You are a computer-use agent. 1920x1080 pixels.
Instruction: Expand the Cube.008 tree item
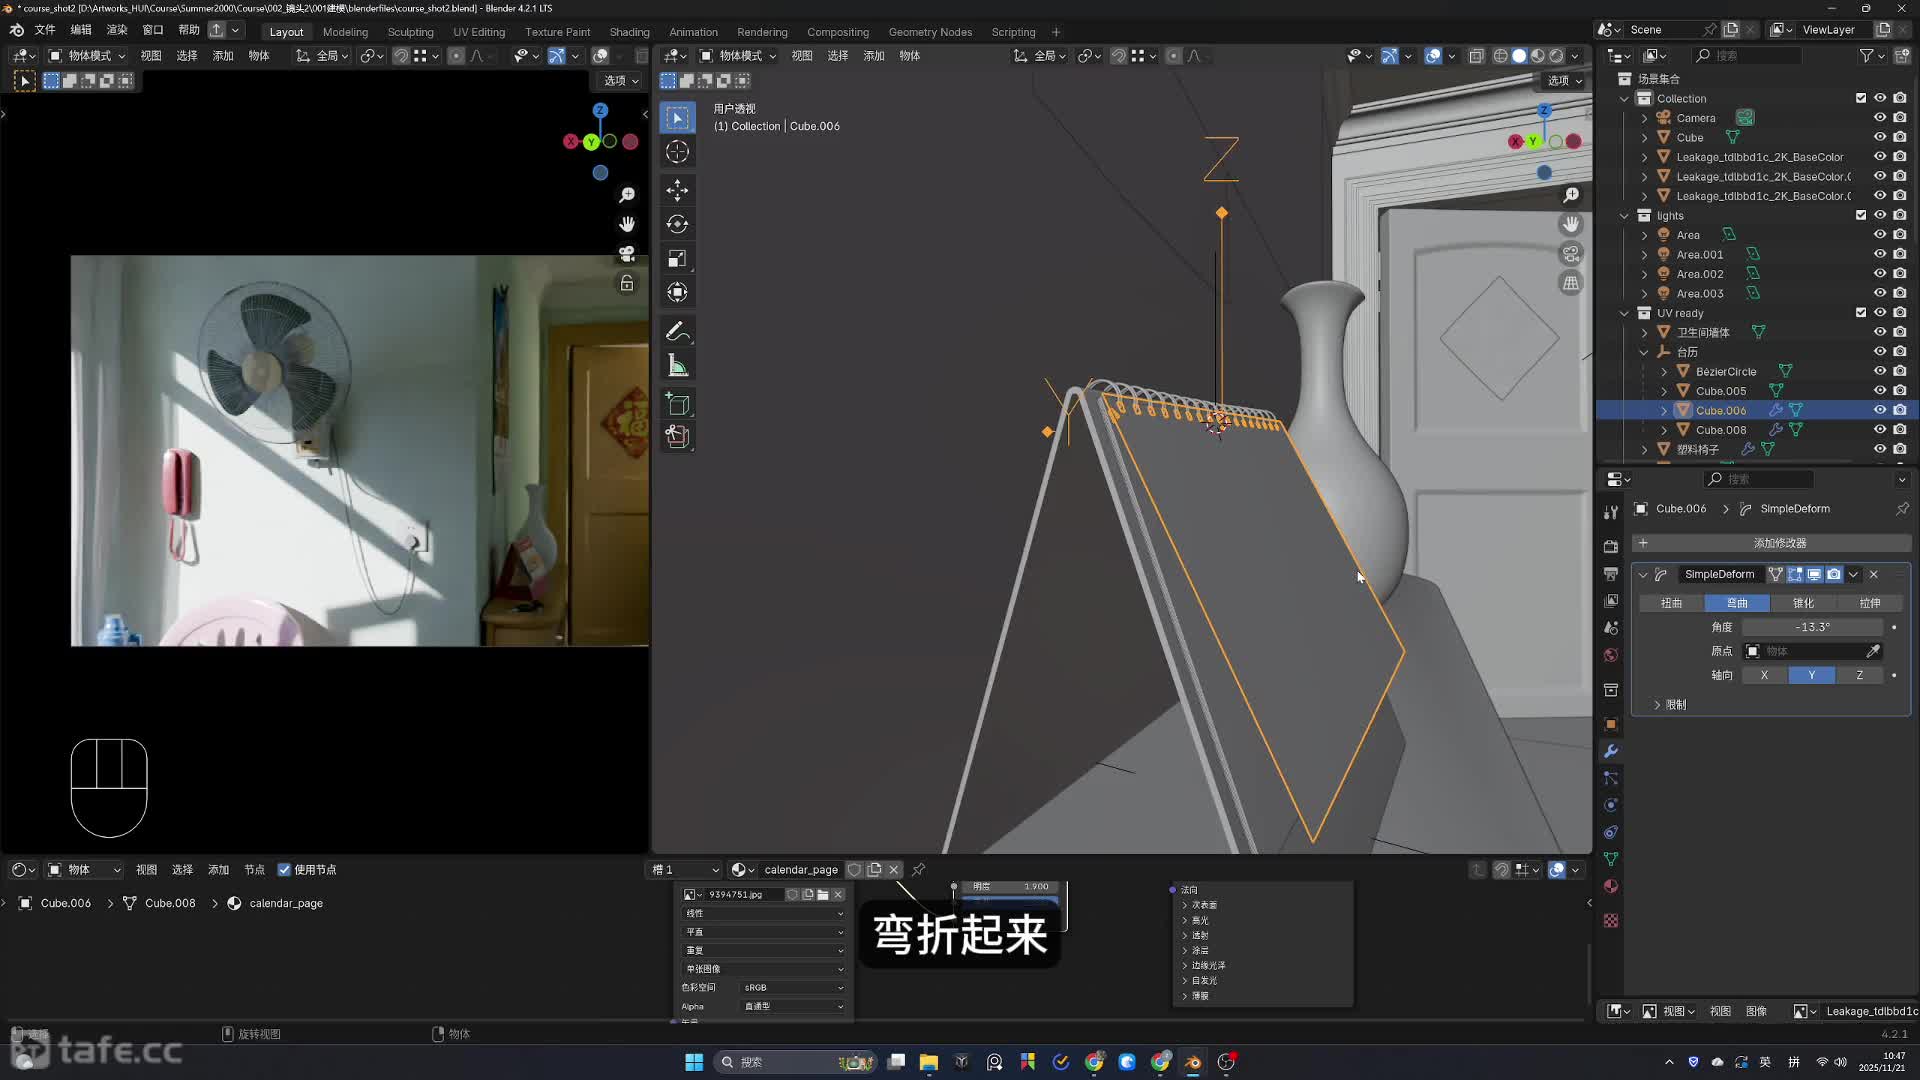(1664, 430)
